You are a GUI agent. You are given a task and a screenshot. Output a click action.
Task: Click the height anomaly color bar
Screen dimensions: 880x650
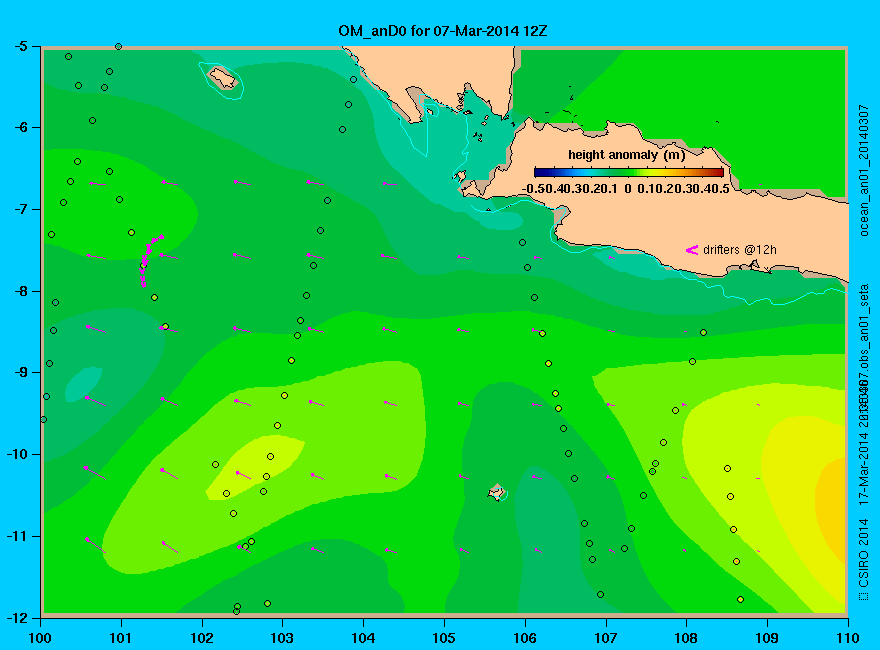click(629, 172)
